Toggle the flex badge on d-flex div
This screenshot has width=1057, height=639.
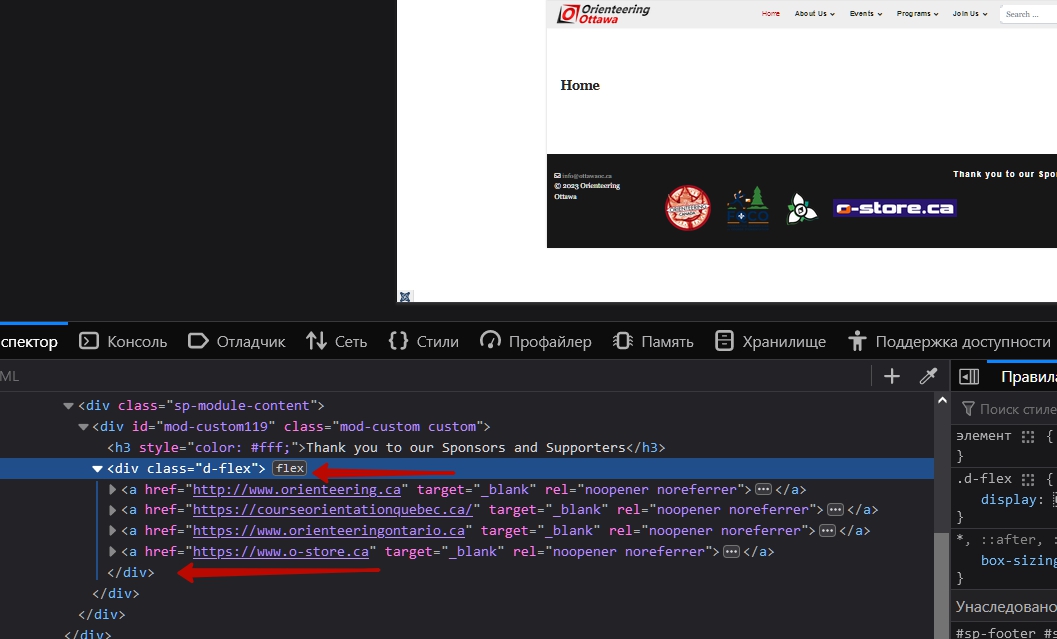(290, 469)
